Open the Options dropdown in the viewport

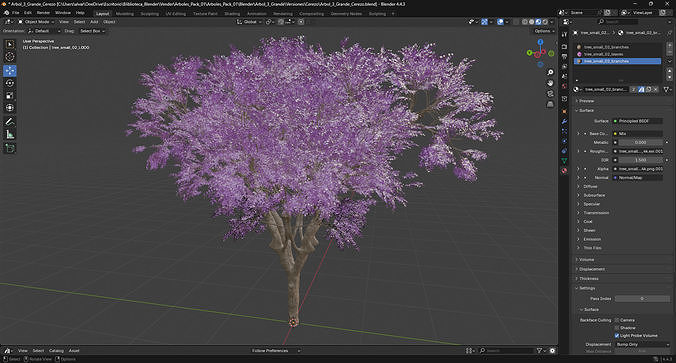click(x=544, y=31)
